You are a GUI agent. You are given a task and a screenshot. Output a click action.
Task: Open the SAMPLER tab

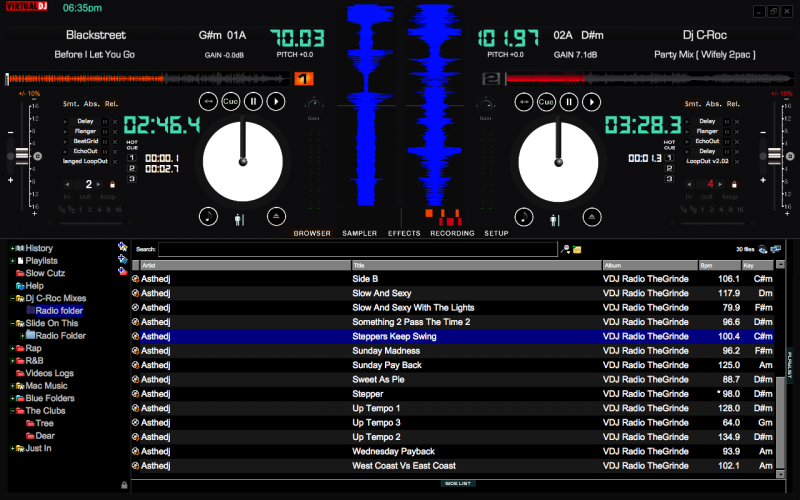(360, 233)
